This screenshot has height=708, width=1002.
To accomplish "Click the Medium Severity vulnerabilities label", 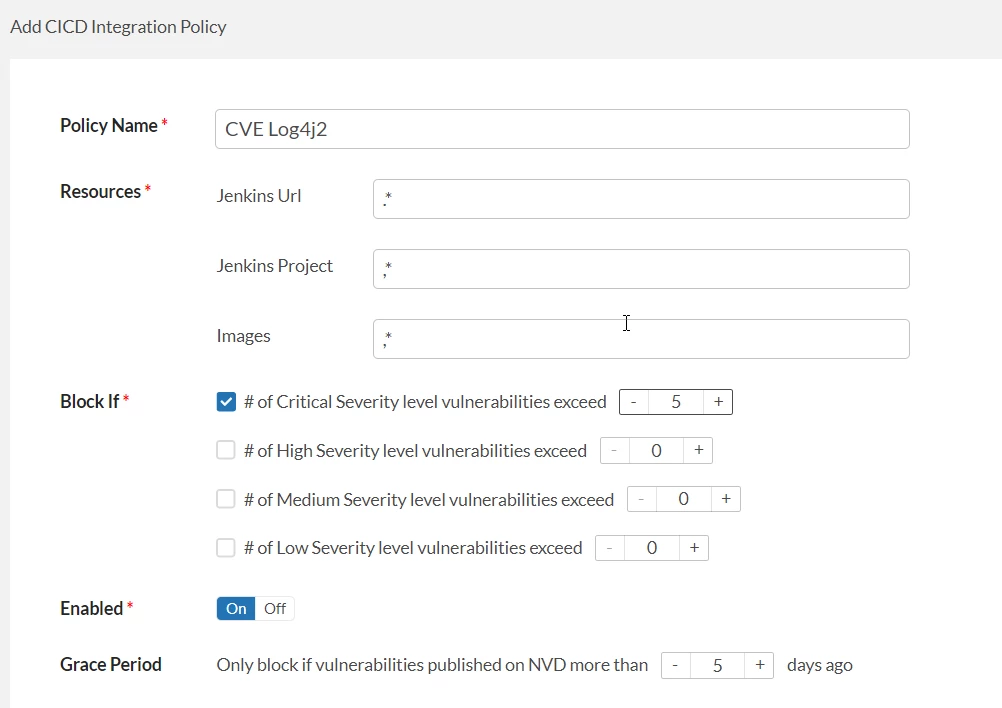I will [429, 499].
